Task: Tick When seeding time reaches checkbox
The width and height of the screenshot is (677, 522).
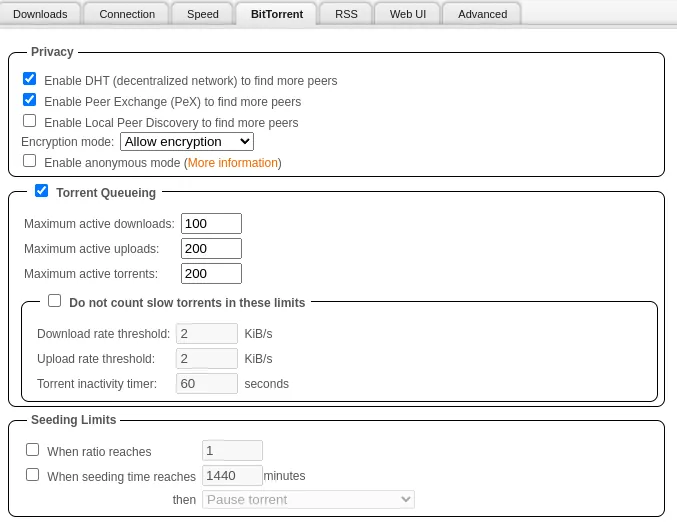Action: [33, 475]
